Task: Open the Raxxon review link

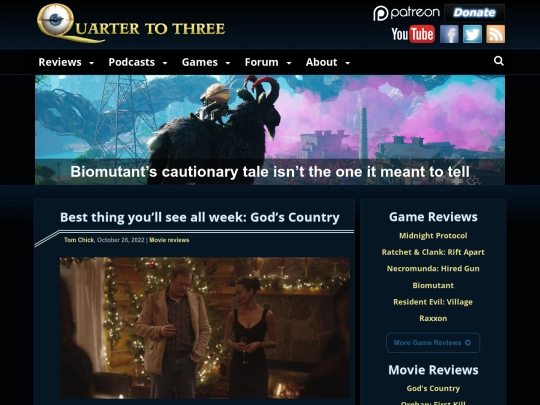Action: [x=433, y=319]
